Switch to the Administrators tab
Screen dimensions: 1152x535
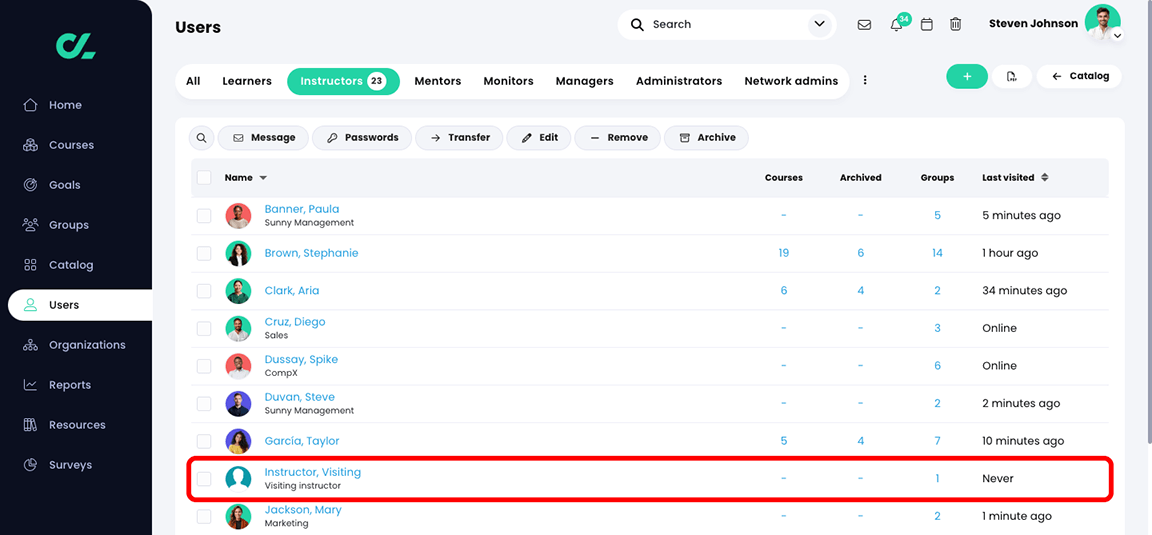[x=679, y=81]
